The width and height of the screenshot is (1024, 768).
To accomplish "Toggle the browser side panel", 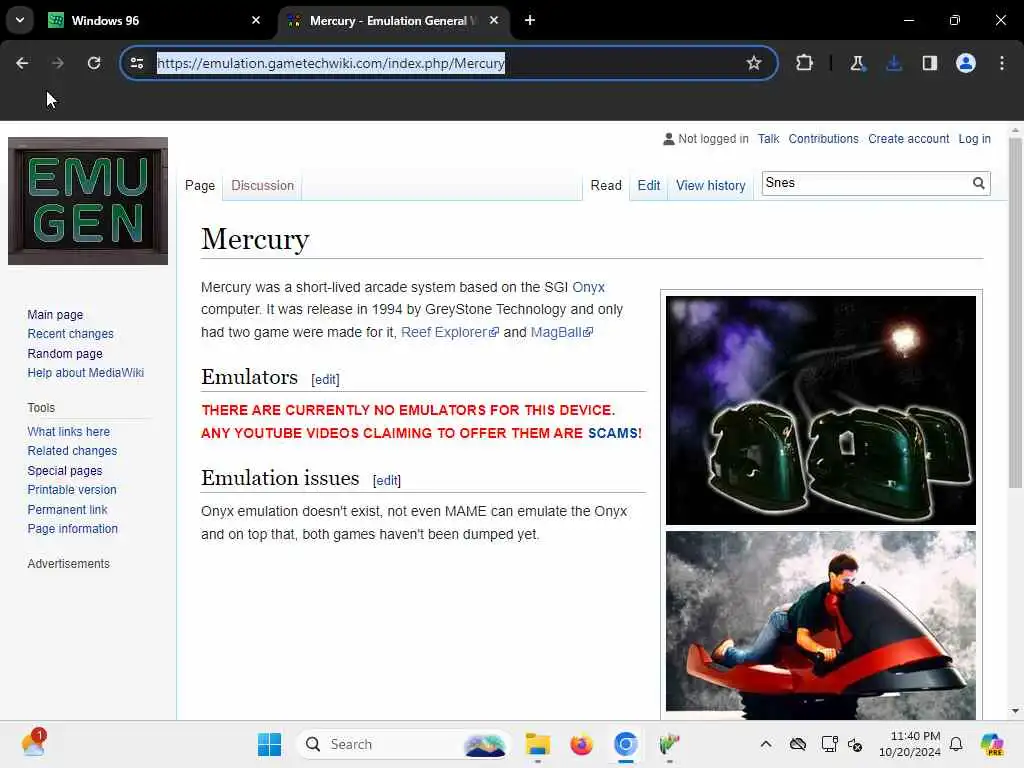I will click(930, 63).
